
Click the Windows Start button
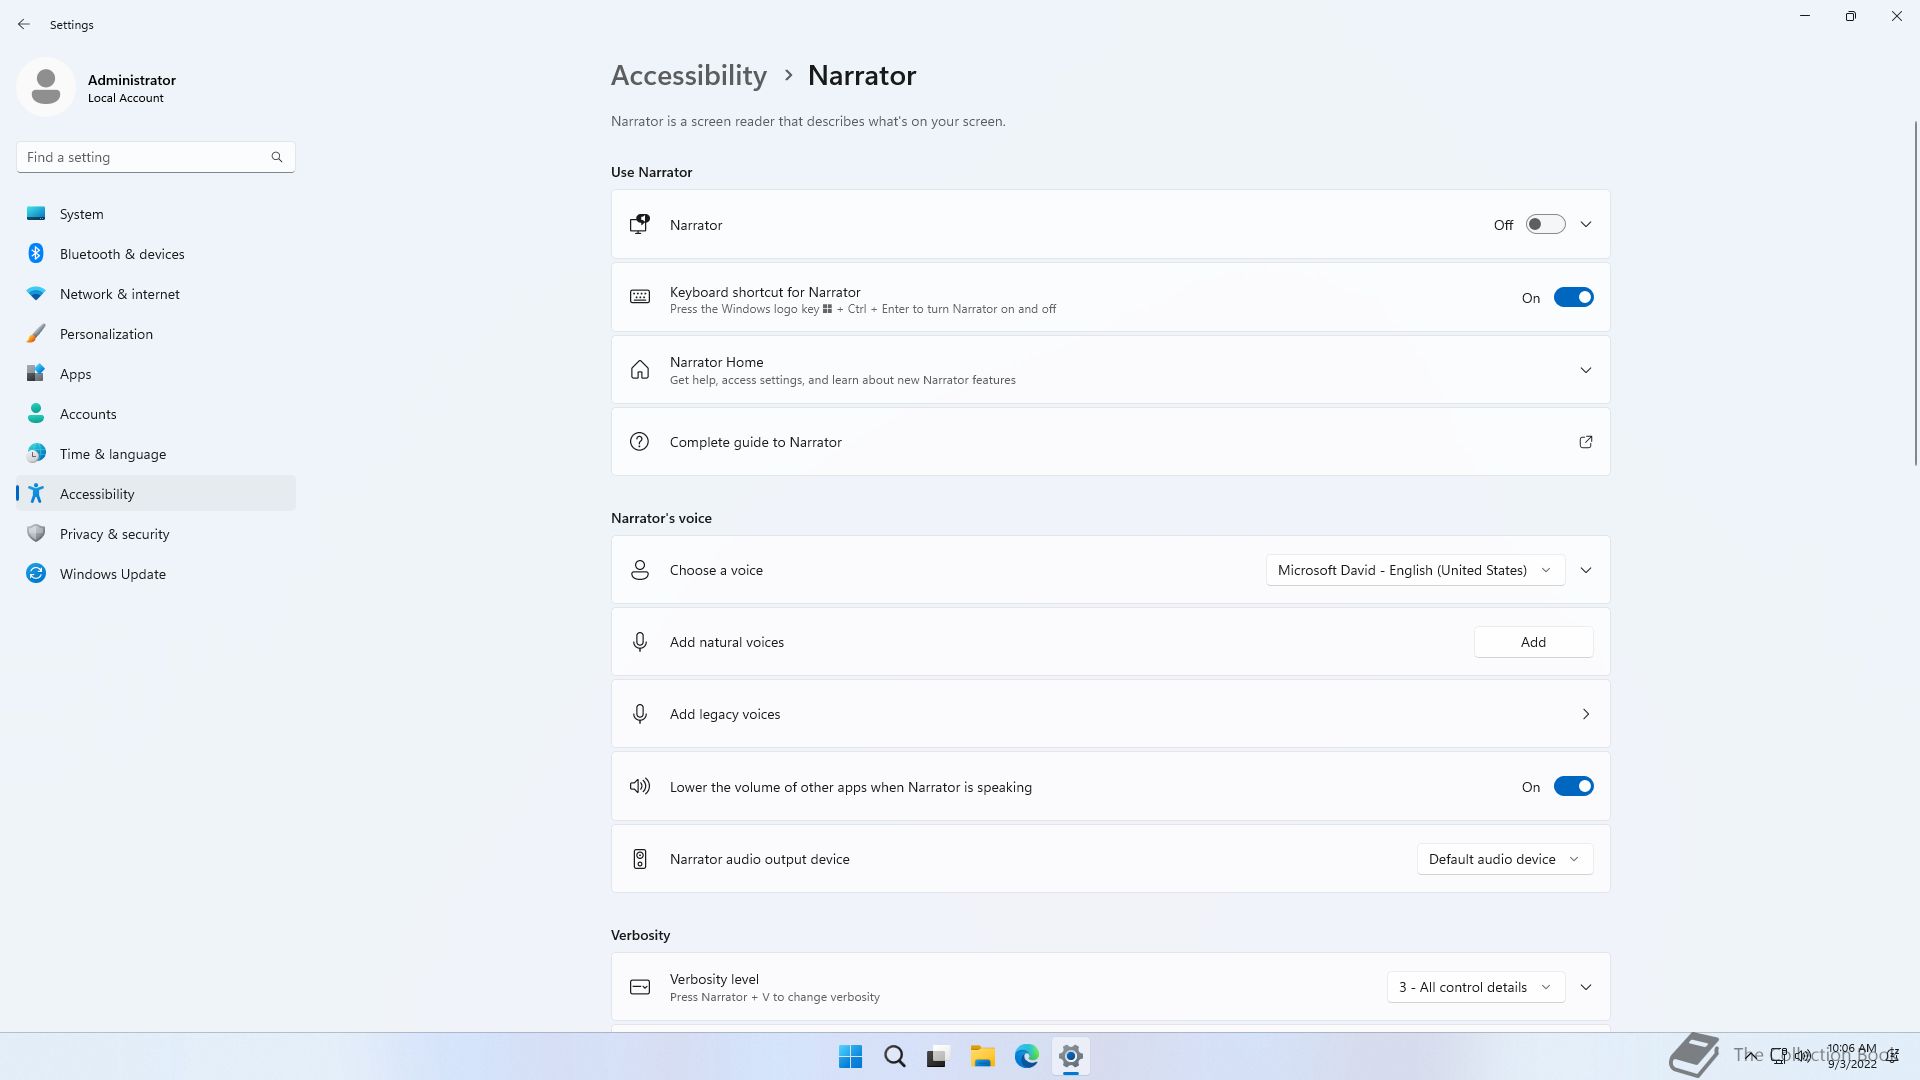(x=850, y=1056)
